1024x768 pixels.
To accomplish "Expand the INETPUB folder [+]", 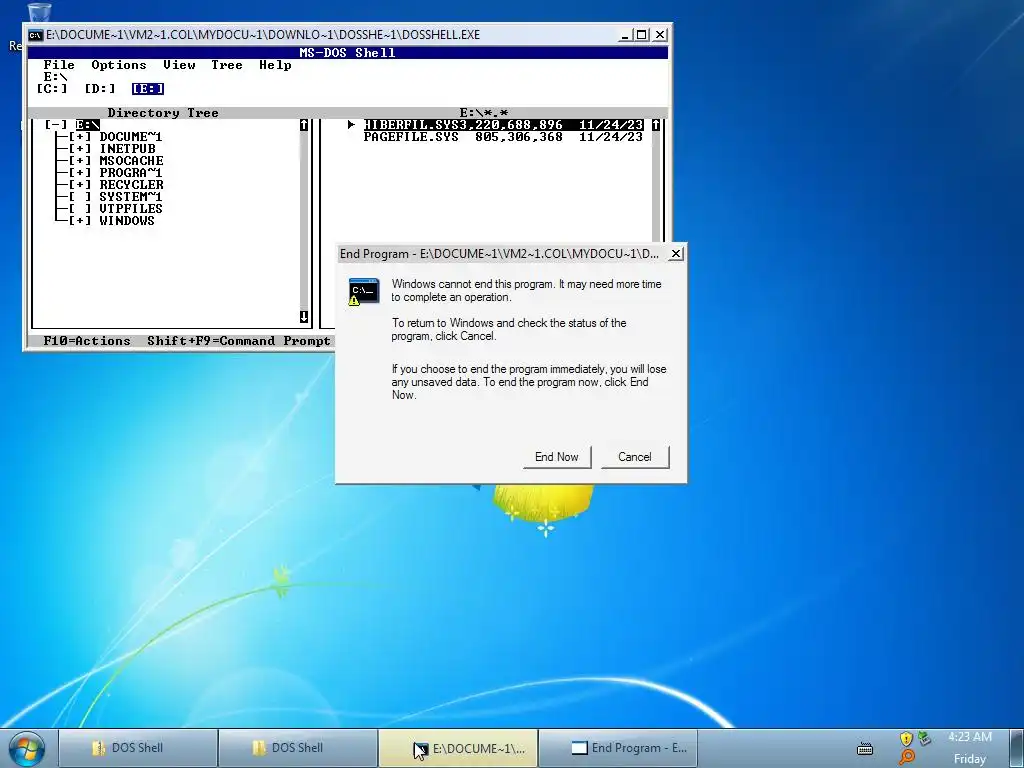I will (80, 149).
